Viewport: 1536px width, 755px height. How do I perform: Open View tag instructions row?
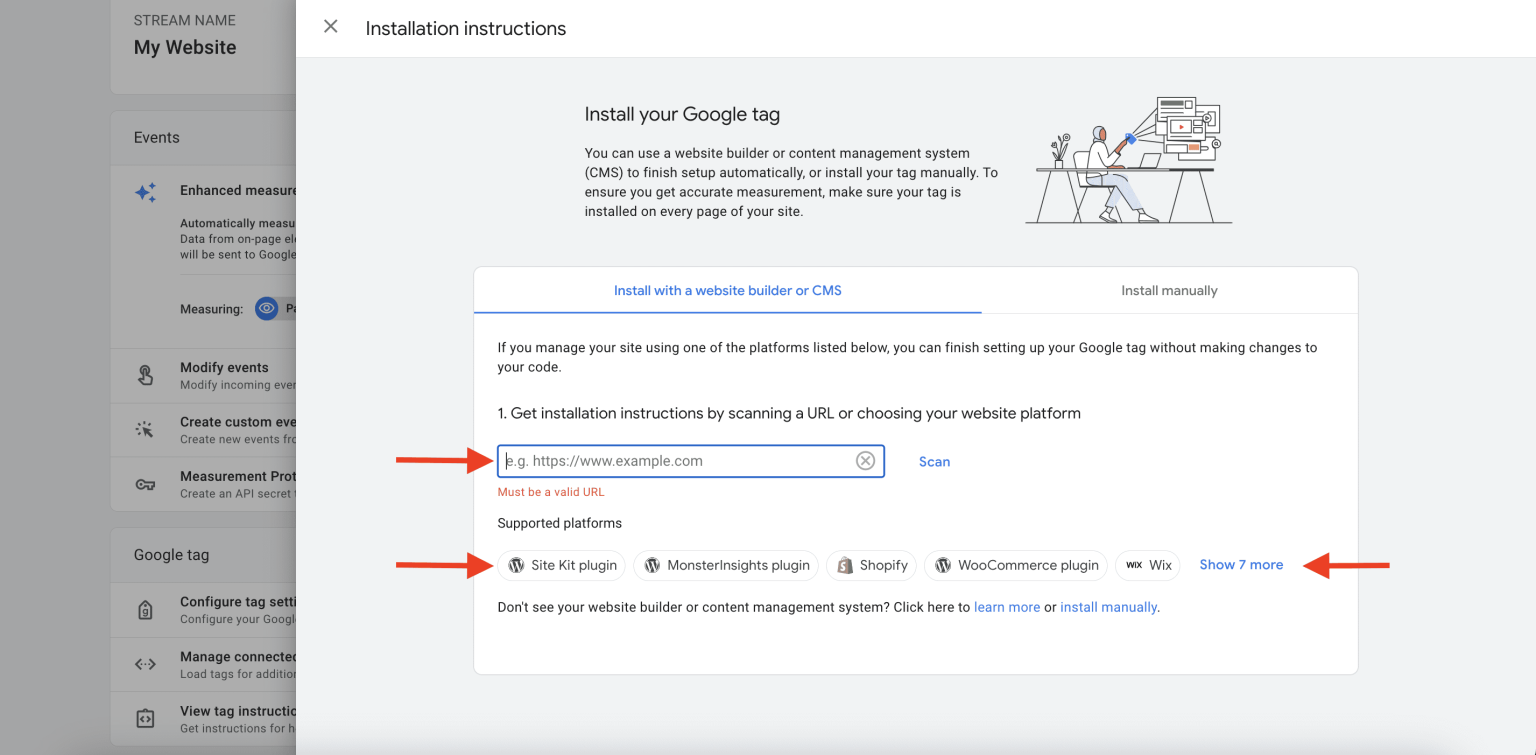(x=204, y=718)
